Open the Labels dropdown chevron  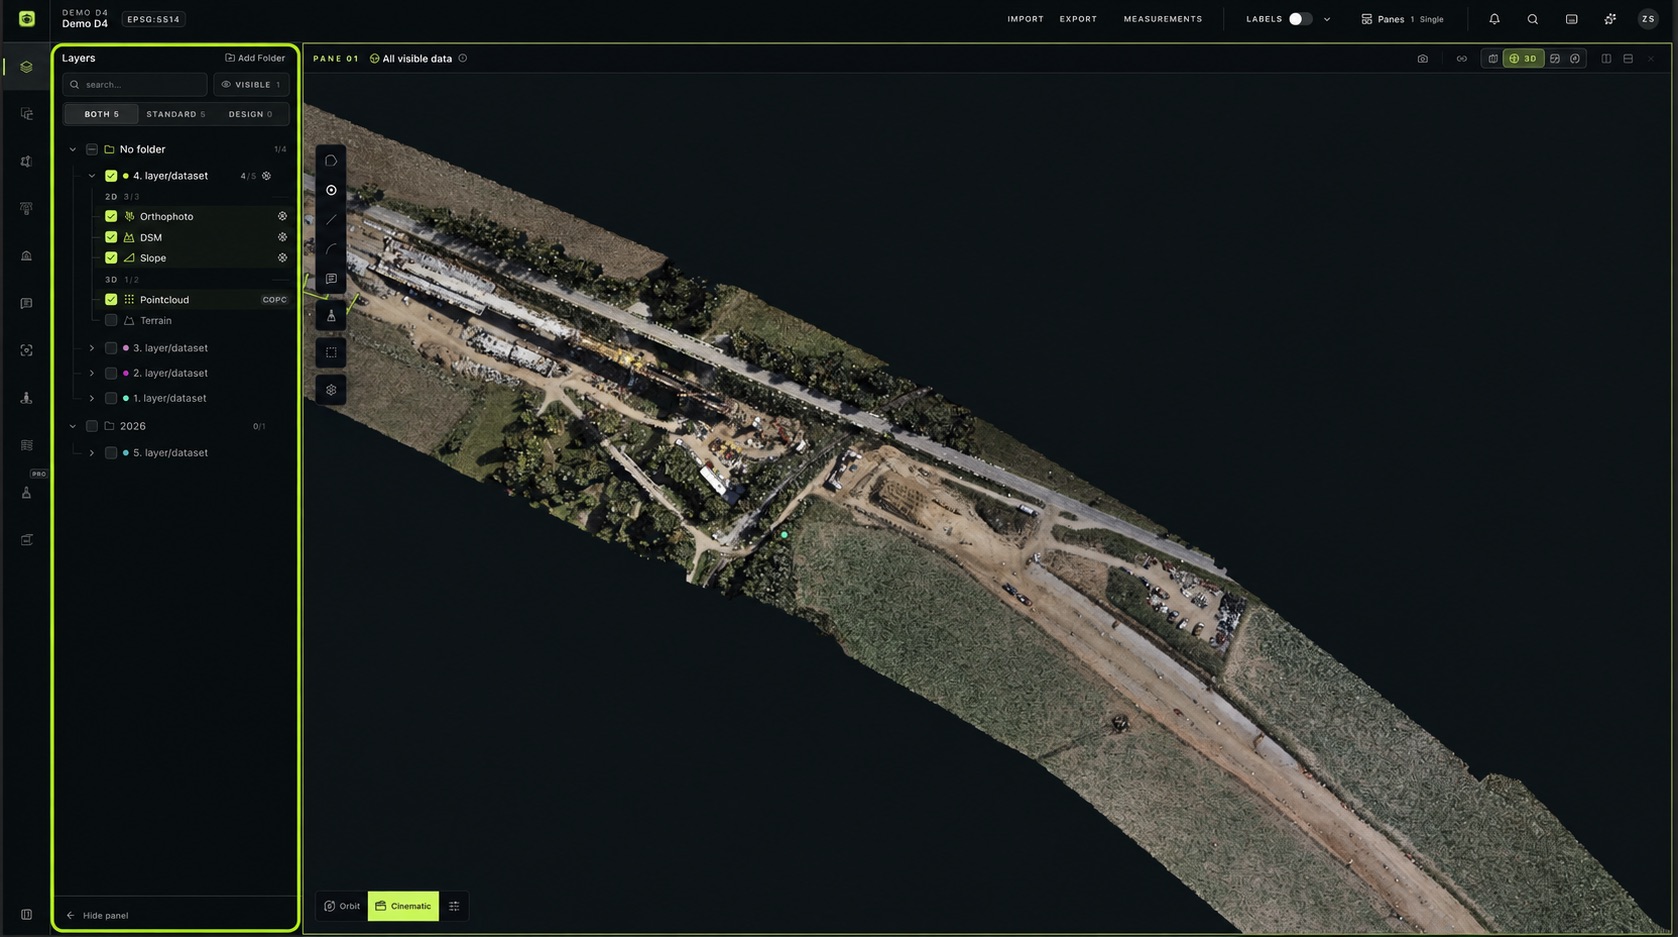click(1327, 19)
